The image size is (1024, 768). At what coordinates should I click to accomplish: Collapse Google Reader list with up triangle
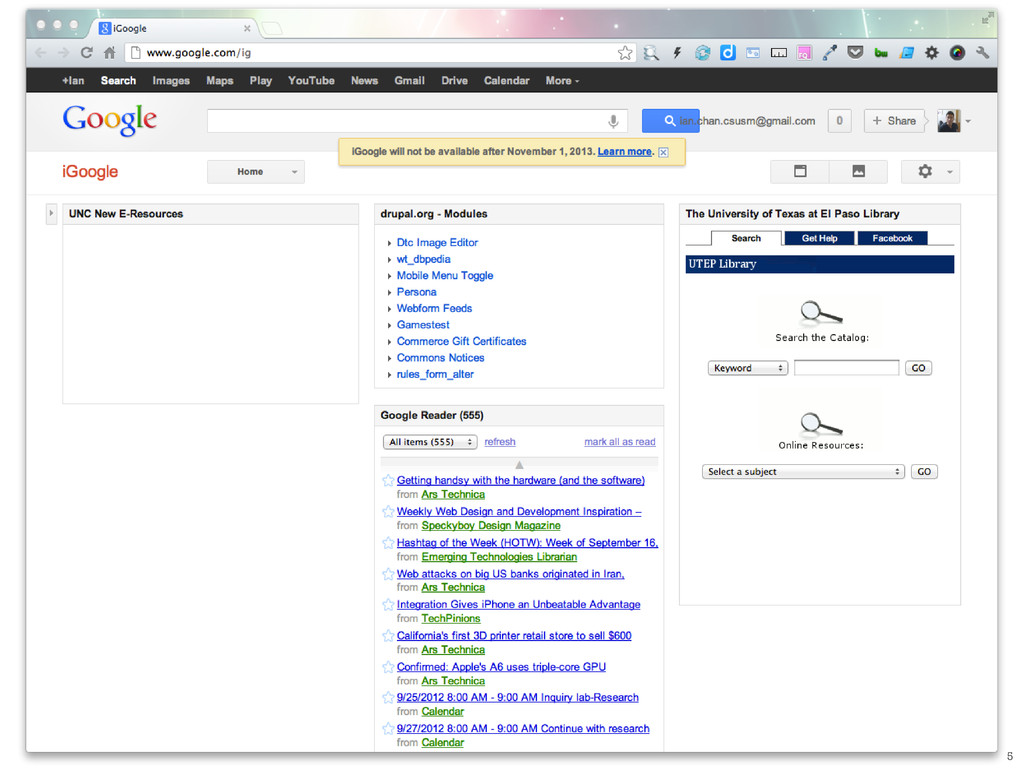[519, 465]
